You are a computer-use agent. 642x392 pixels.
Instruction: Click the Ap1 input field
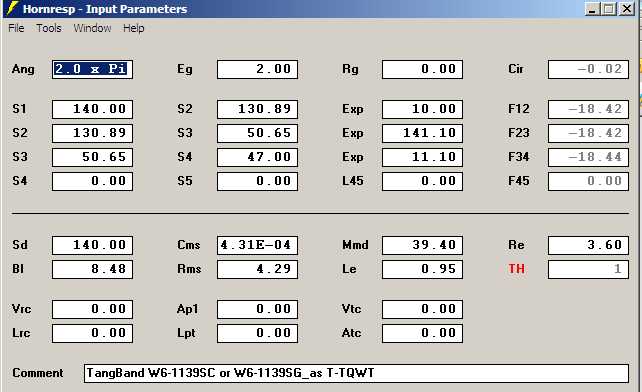click(x=257, y=309)
